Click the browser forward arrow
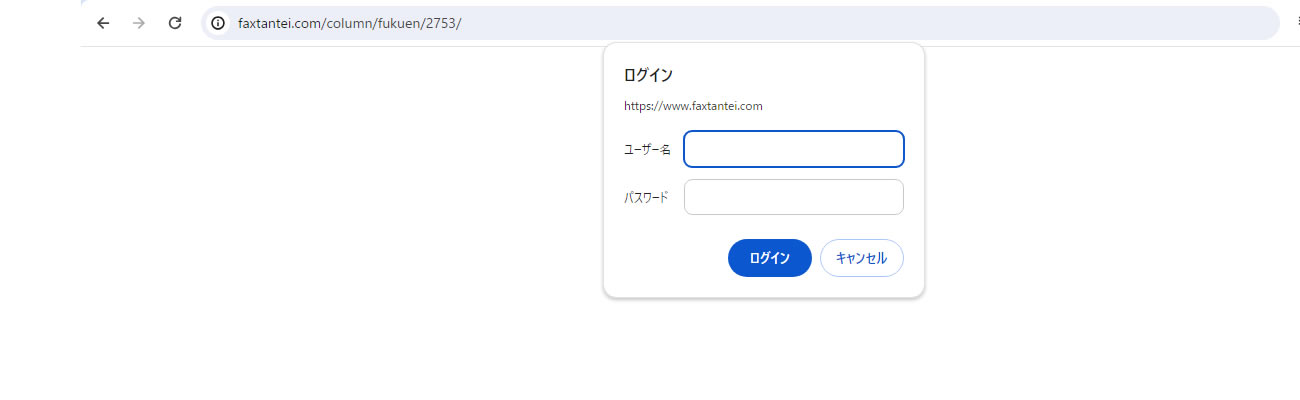The height and width of the screenshot is (400, 1300). click(139, 23)
